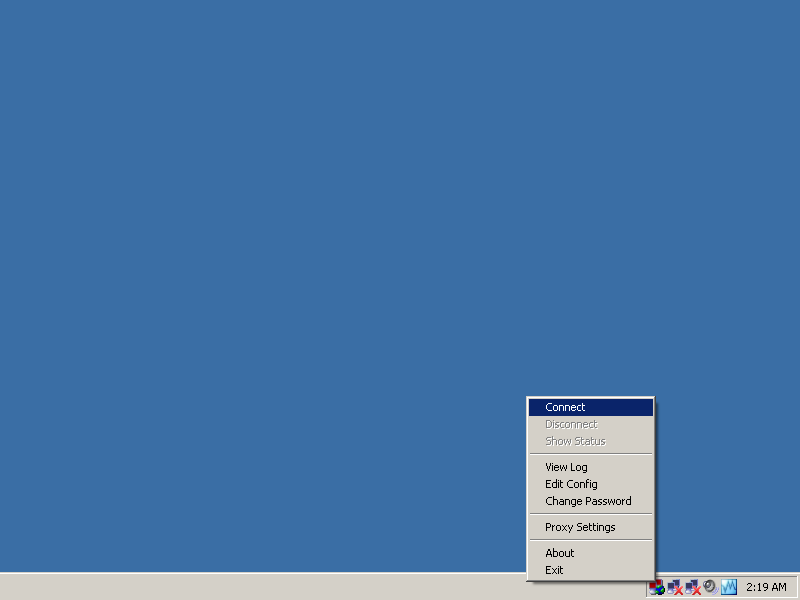The width and height of the screenshot is (800, 600).
Task: Click the speaker volume tray icon
Action: tap(710, 587)
